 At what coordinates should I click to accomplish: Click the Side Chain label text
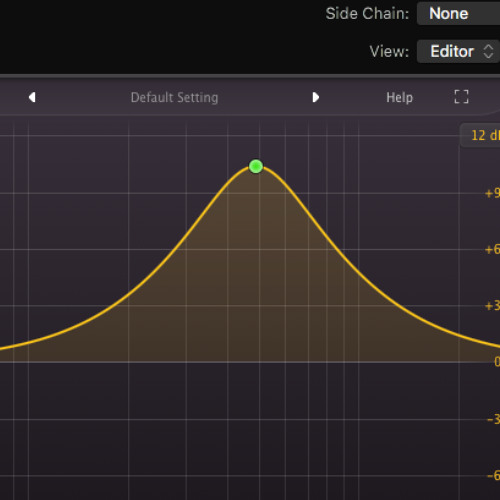[x=367, y=14]
